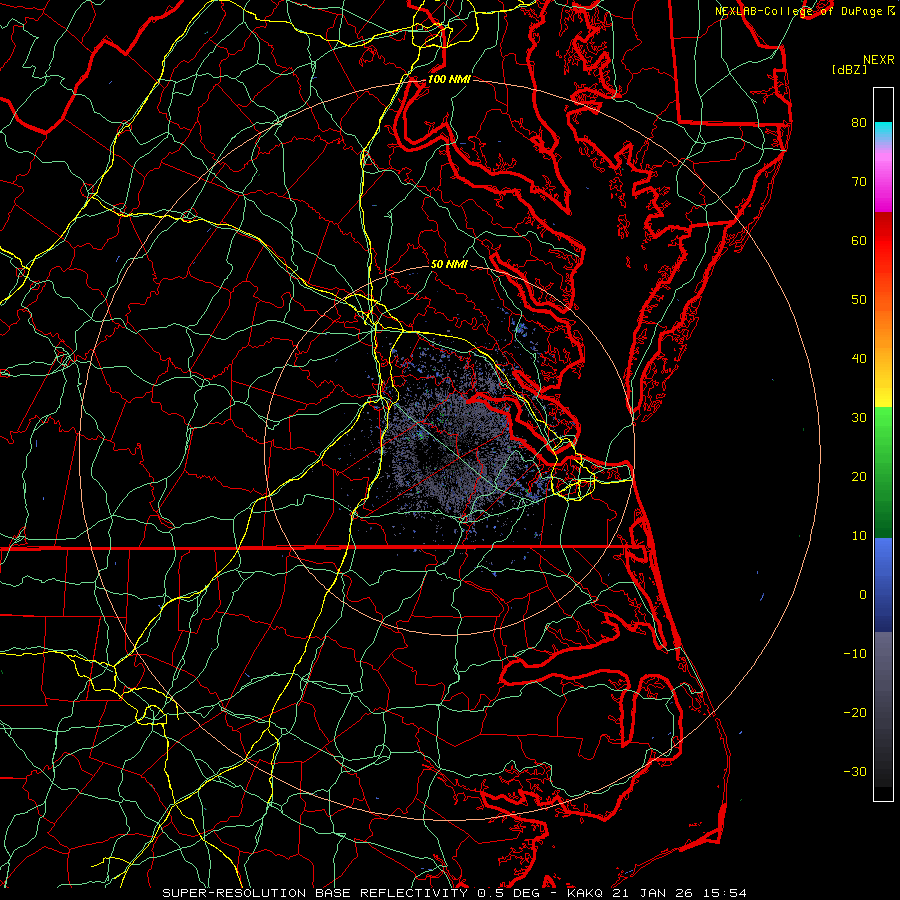Viewport: 900px width, 900px height.
Task: Click the -30 value on the dBZ scale
Action: (x=854, y=771)
